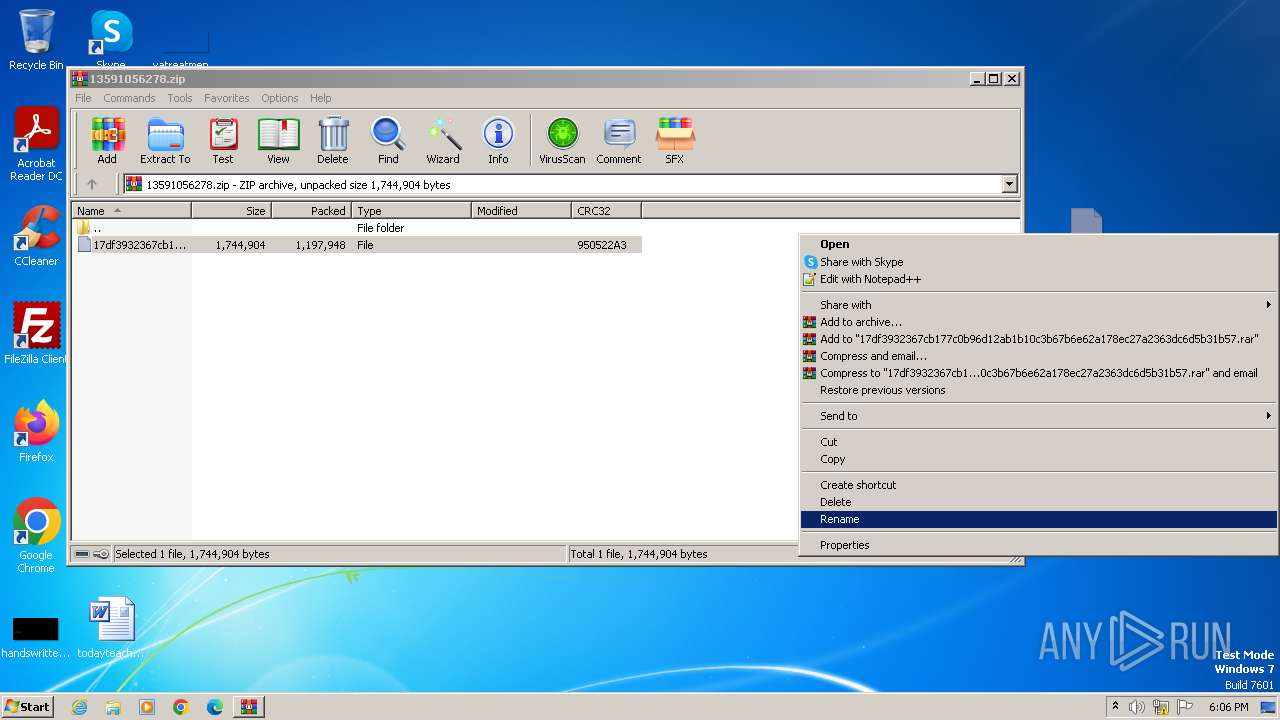Choose Restore previous versions

(1039, 390)
